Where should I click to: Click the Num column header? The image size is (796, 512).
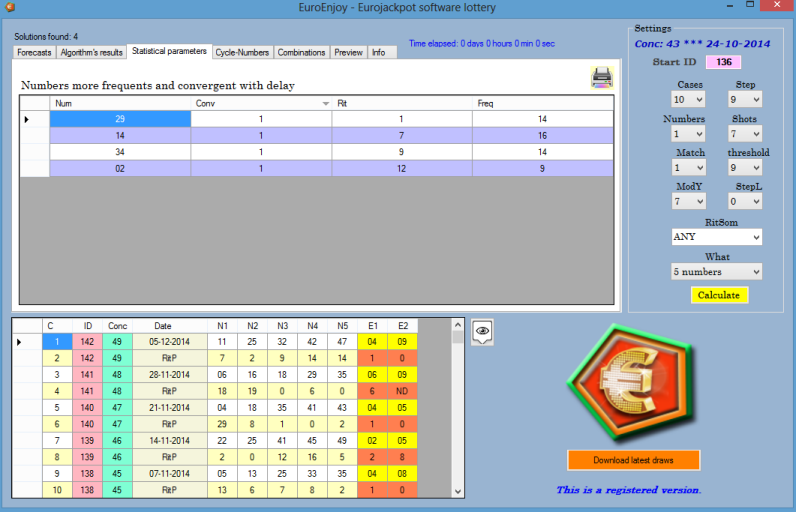(120, 104)
